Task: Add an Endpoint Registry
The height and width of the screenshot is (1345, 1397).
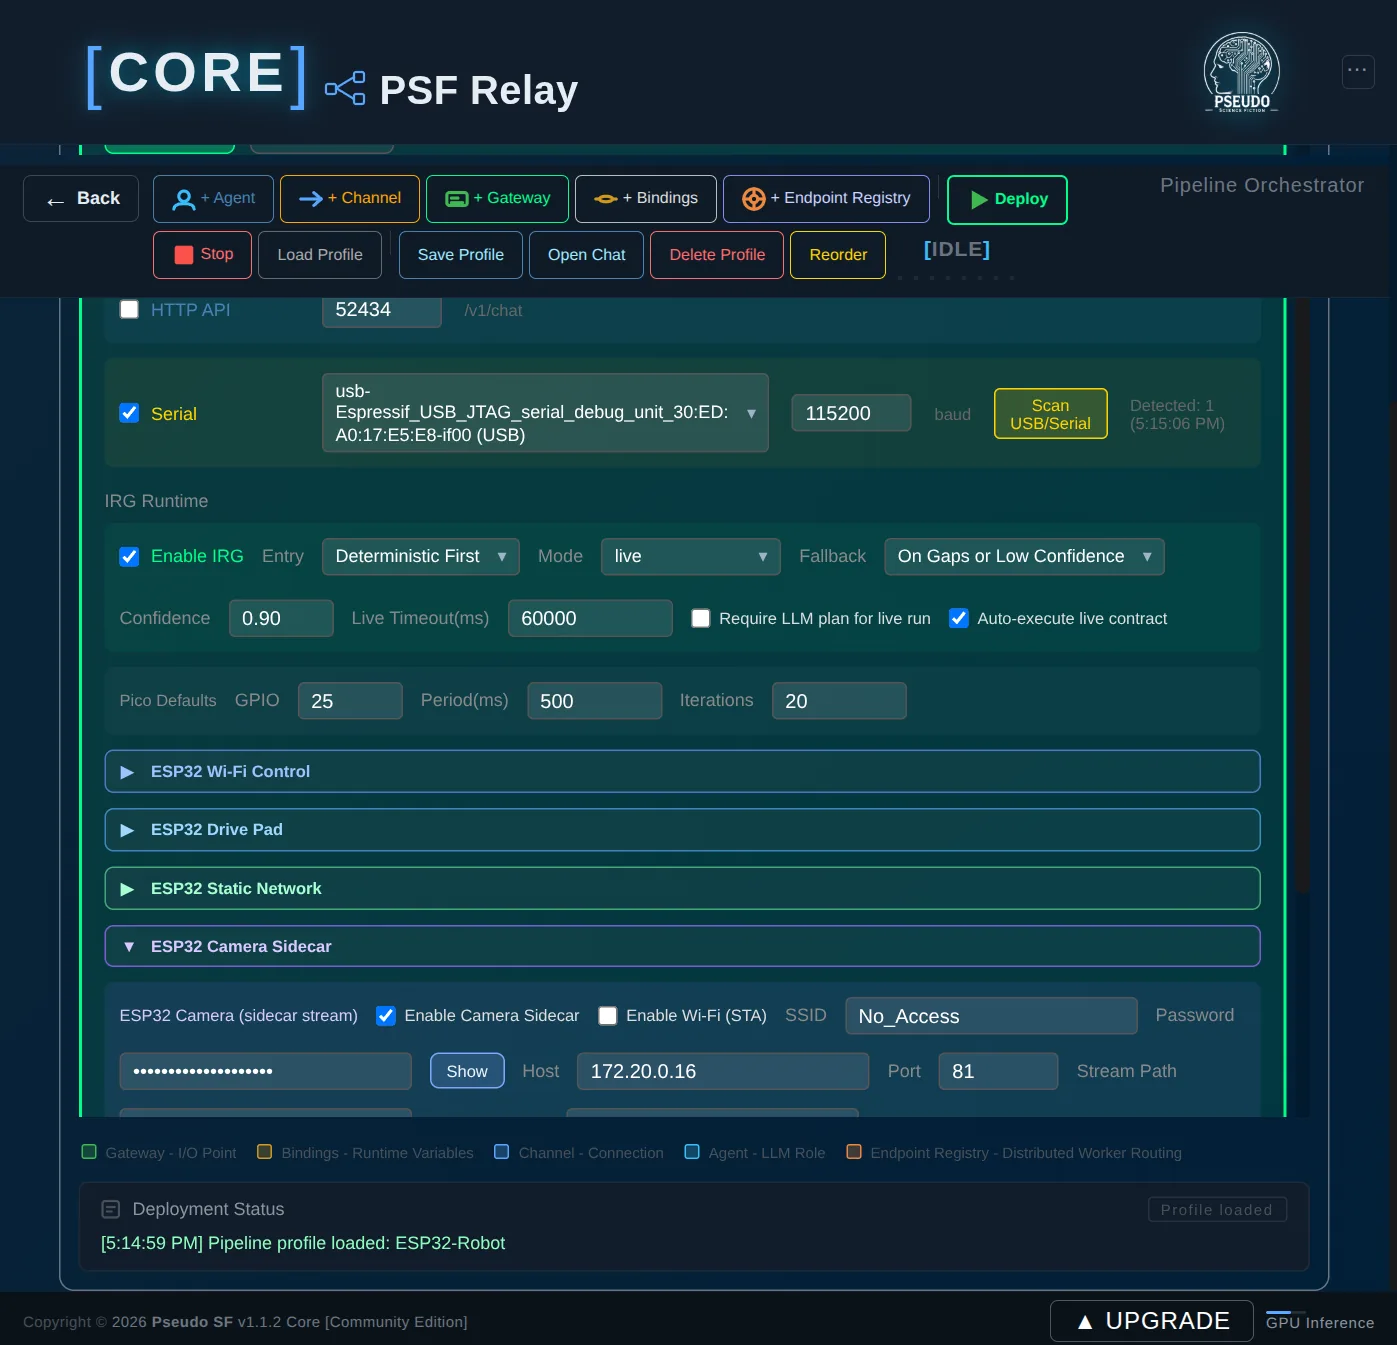Action: [x=826, y=199]
